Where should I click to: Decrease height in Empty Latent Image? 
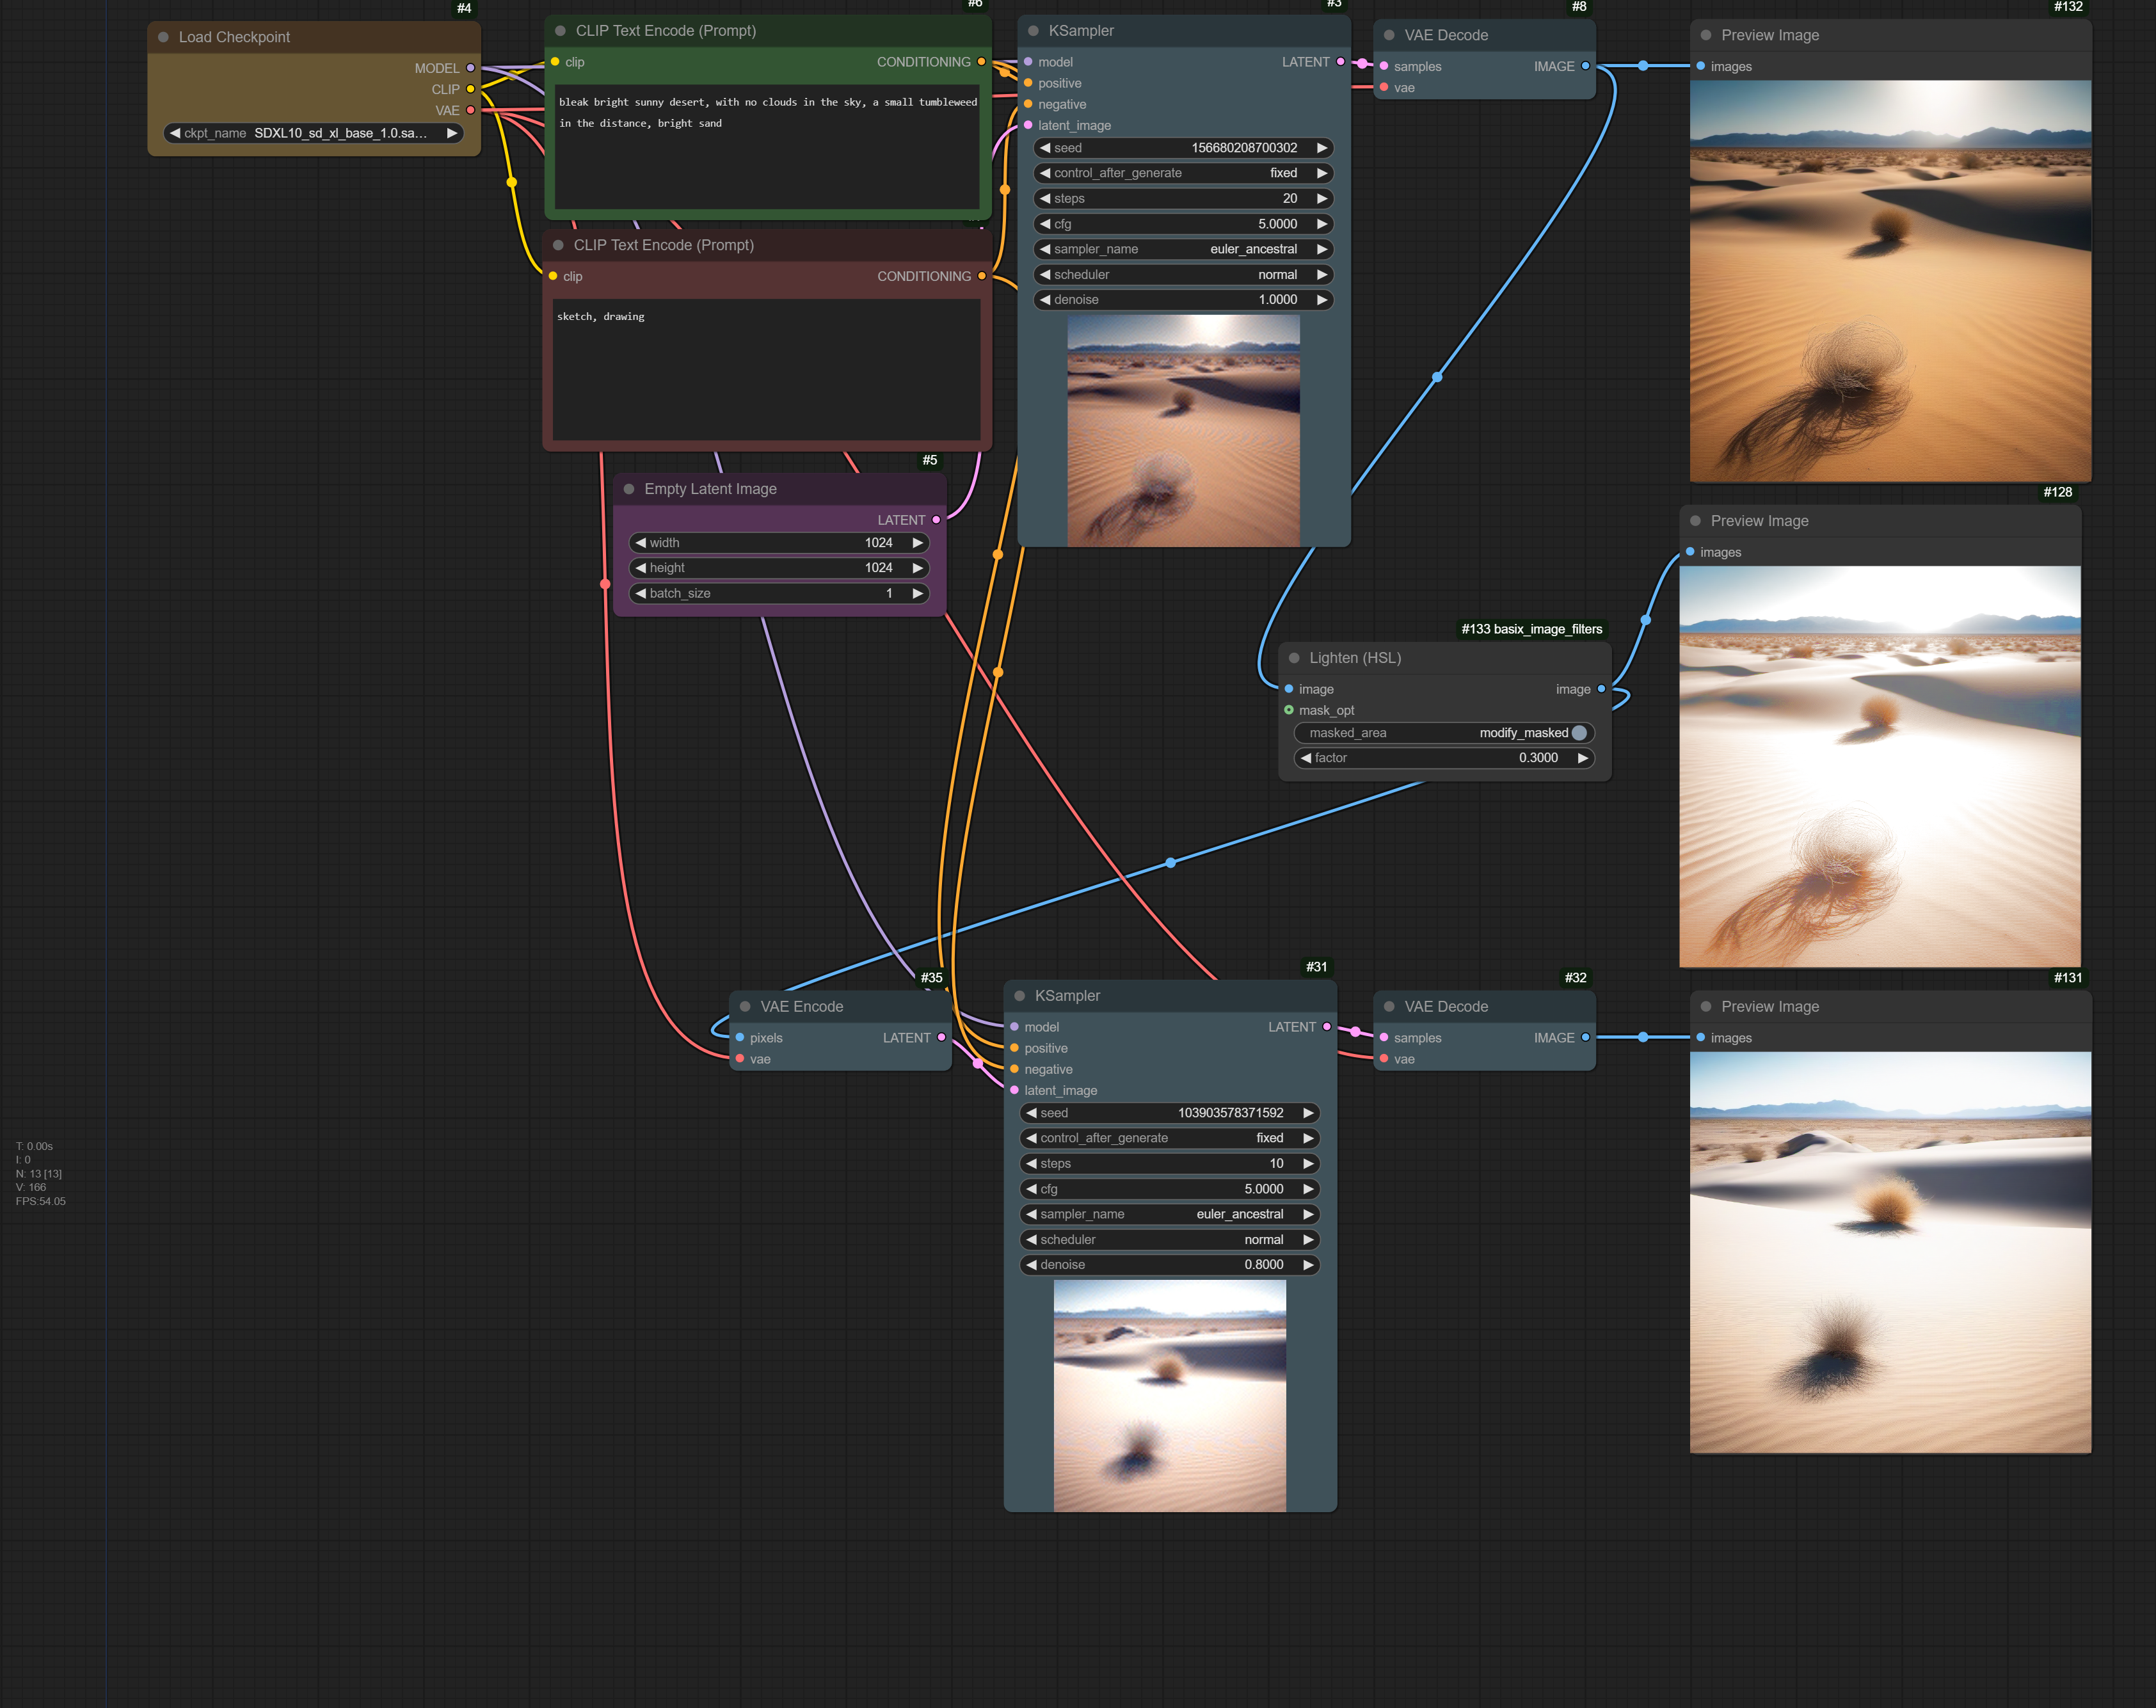coord(641,568)
